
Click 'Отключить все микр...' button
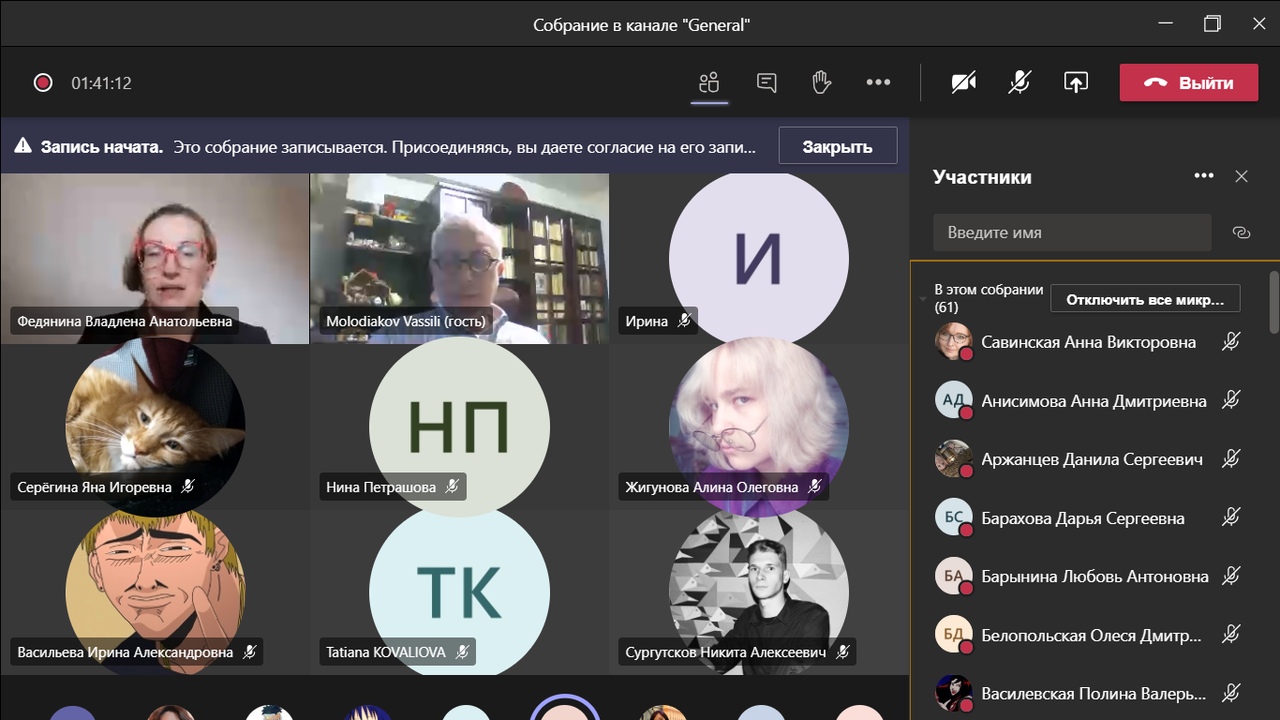(x=1144, y=297)
